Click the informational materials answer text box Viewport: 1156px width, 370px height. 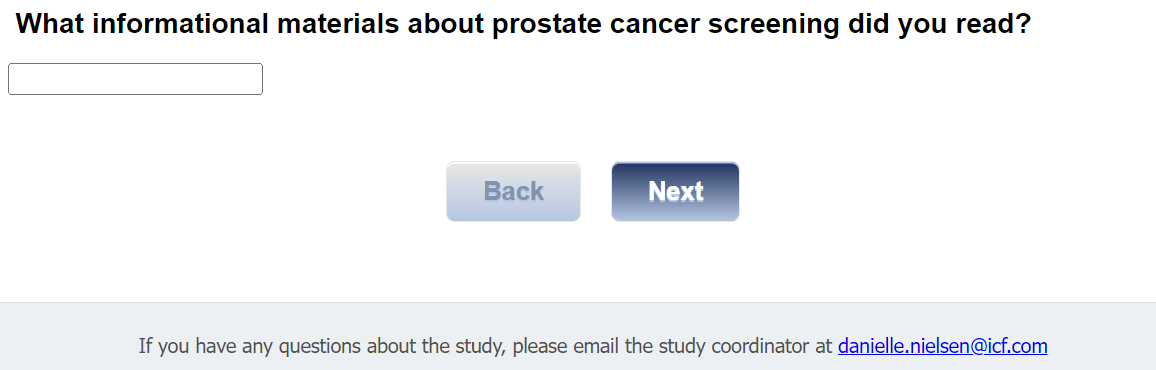[x=135, y=79]
